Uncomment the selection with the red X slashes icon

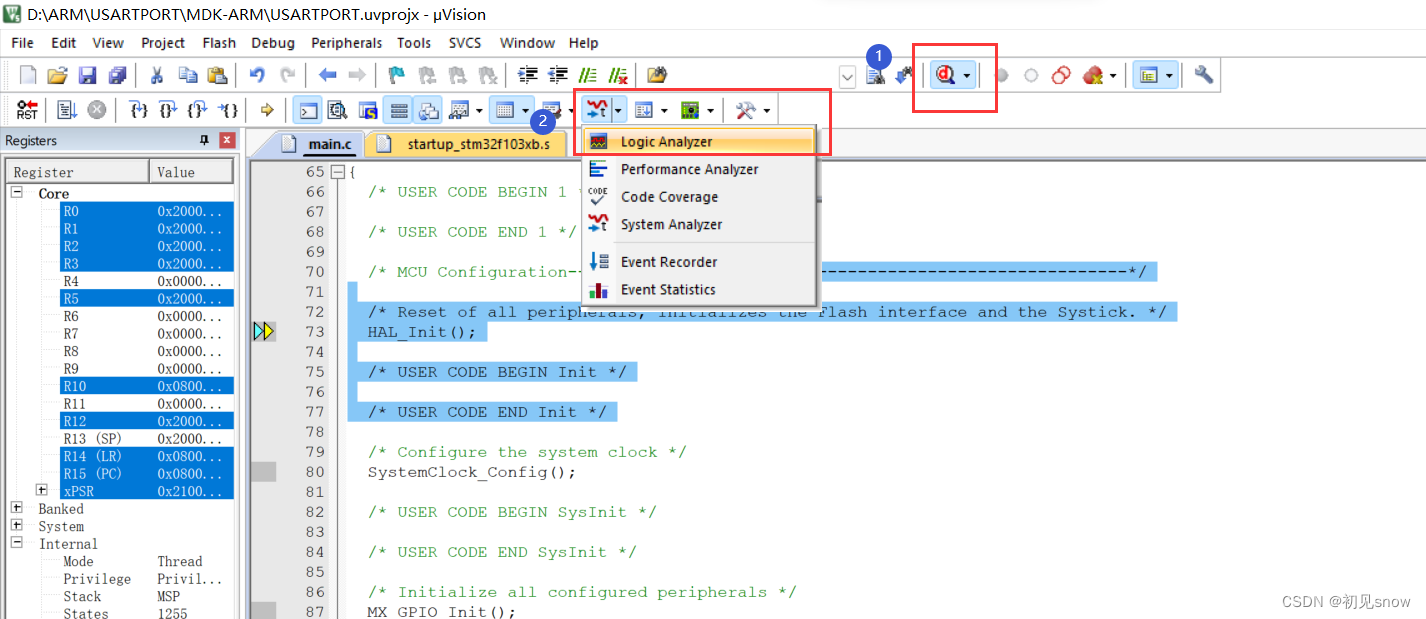618,75
